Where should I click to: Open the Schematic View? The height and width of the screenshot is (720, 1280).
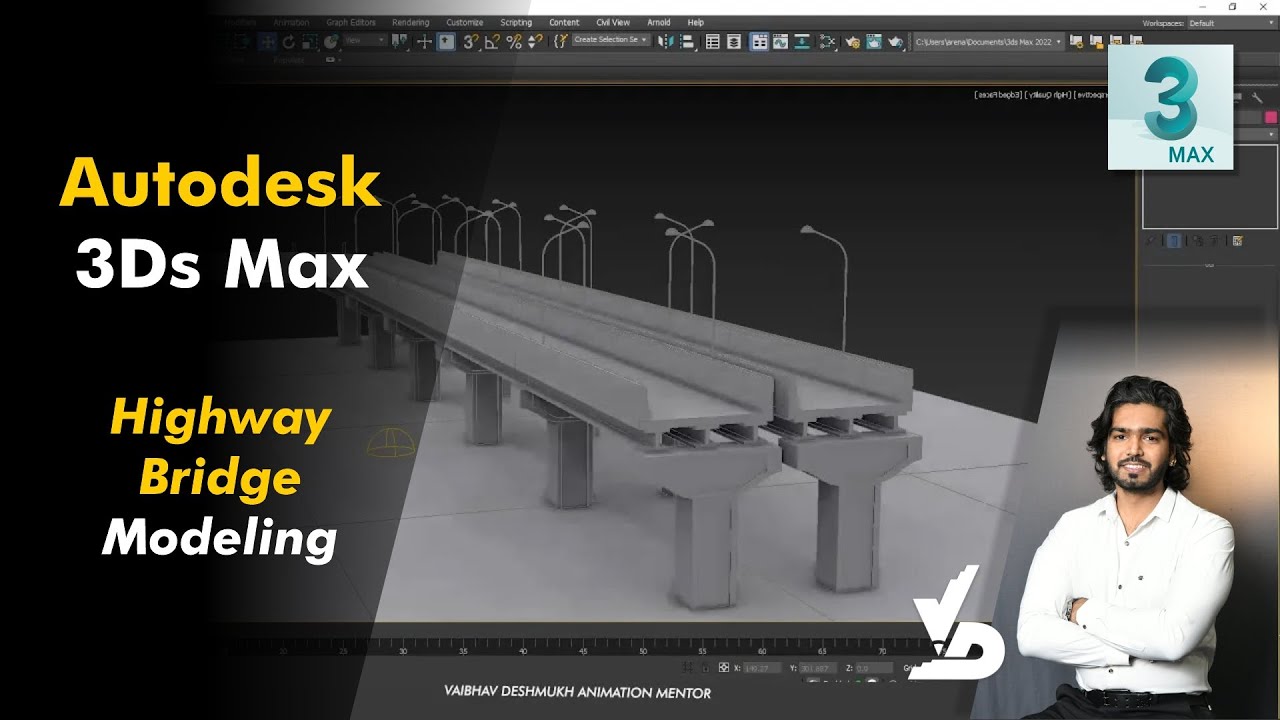pos(826,42)
